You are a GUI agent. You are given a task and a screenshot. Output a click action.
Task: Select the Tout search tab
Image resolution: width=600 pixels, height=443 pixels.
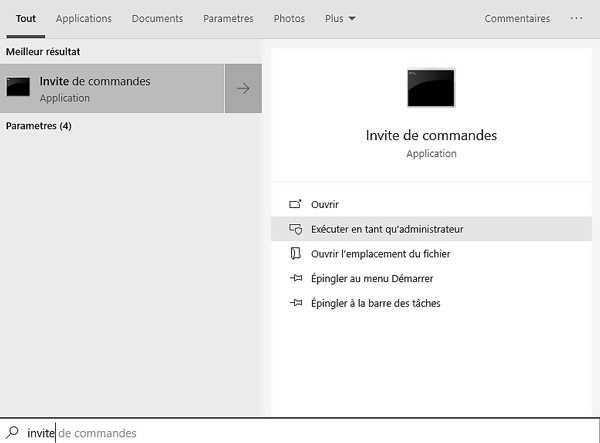coord(26,19)
